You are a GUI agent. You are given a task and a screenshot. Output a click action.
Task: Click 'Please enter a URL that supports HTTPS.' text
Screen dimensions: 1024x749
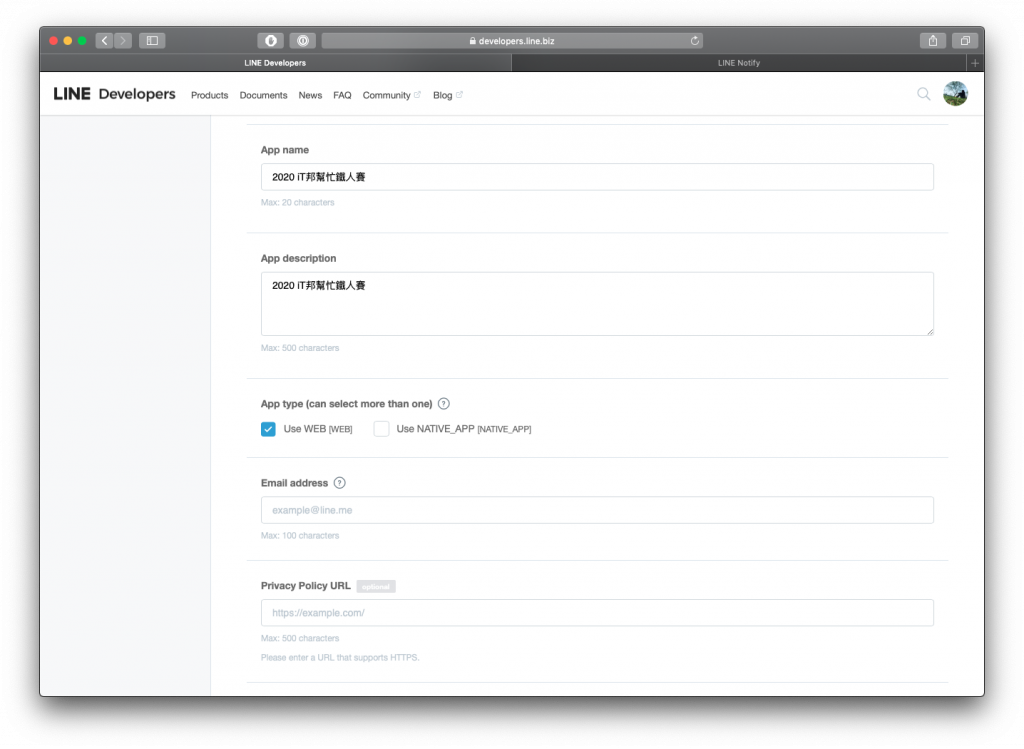(340, 658)
